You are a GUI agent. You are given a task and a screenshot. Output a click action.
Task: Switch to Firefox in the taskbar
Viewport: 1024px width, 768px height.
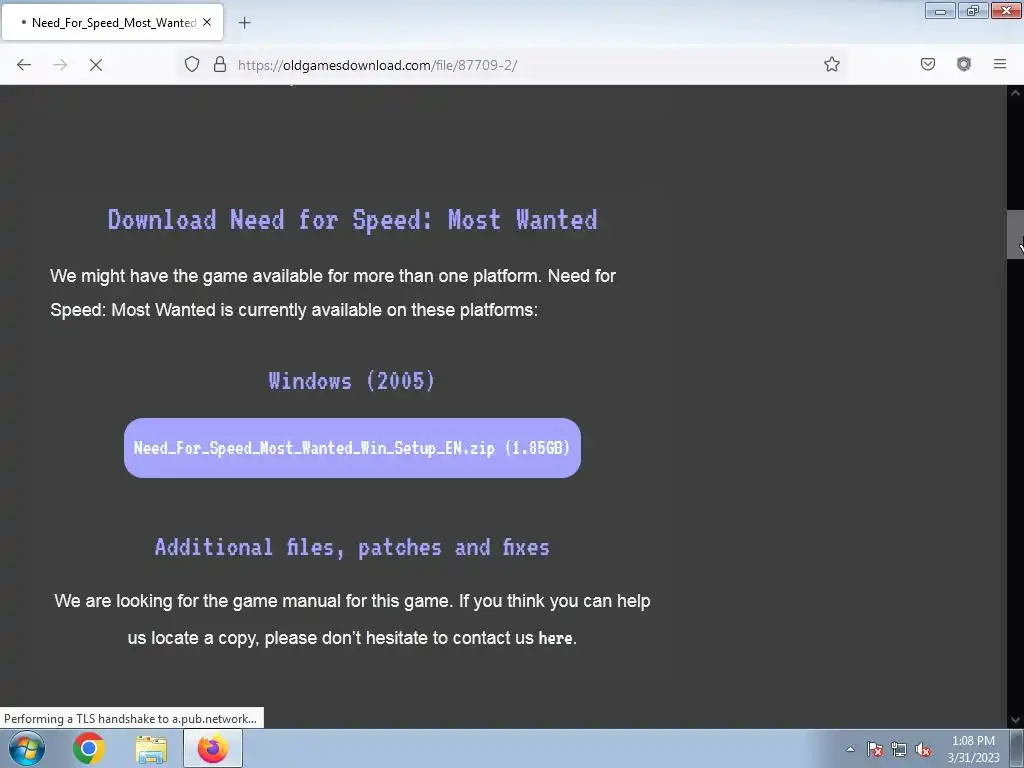(213, 748)
